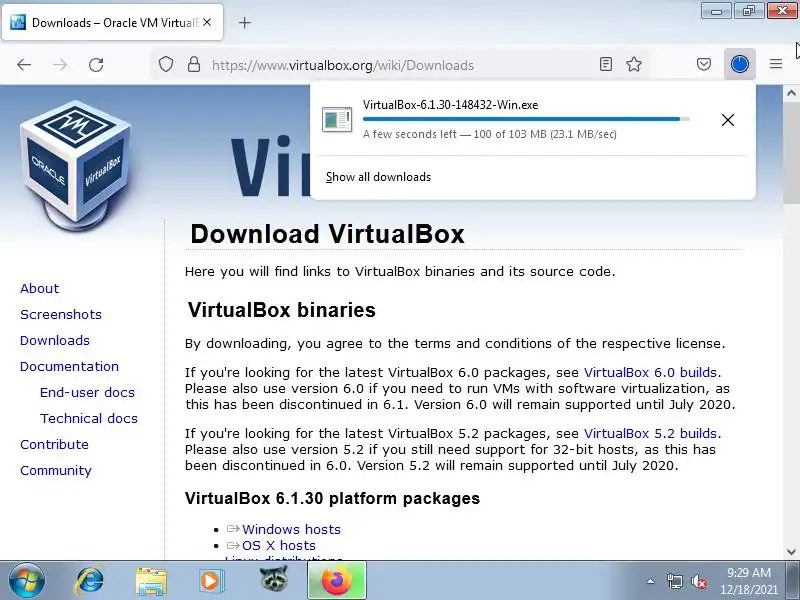Click the VirtualBox exe file icon in downloads panel
This screenshot has height=600, width=800.
[x=337, y=119]
